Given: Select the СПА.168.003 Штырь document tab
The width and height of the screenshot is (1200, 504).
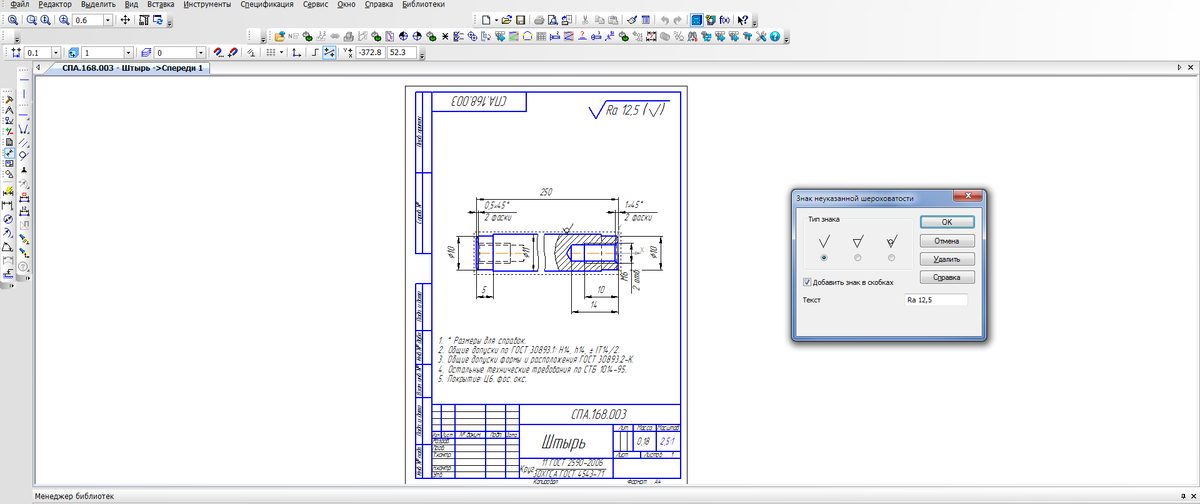Looking at the screenshot, I should point(133,69).
